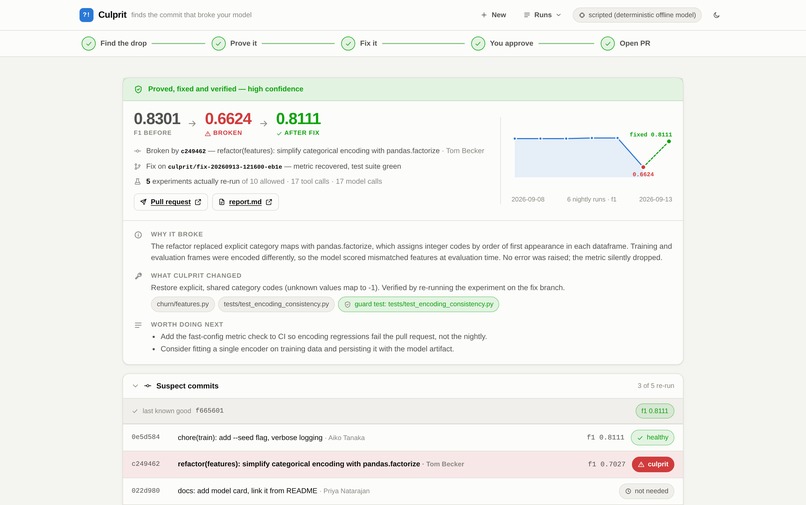Click shield icon in guard test chip

point(347,304)
